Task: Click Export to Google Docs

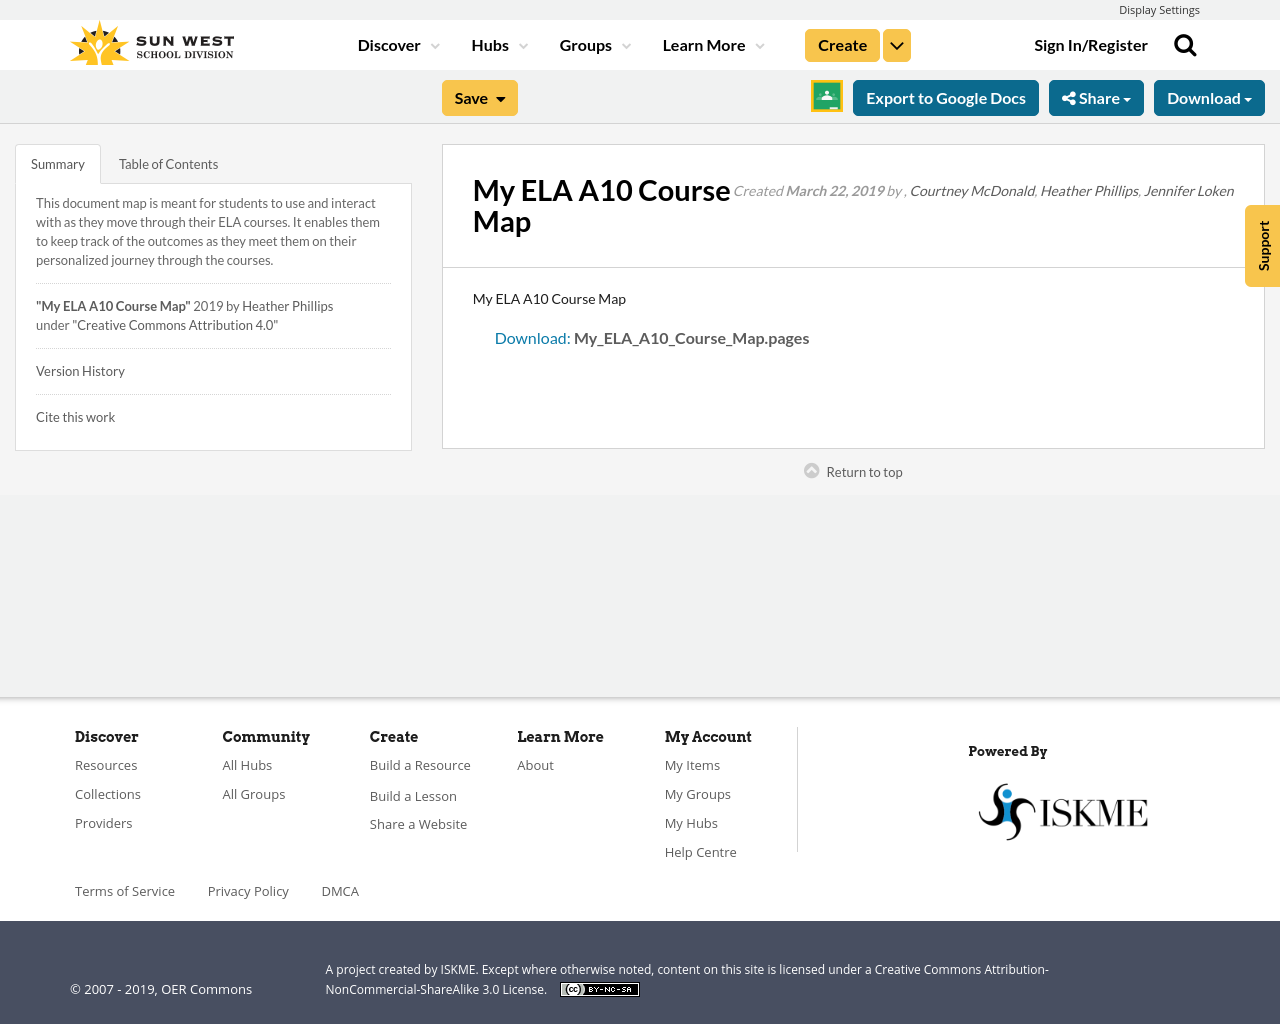Action: pyautogui.click(x=946, y=96)
